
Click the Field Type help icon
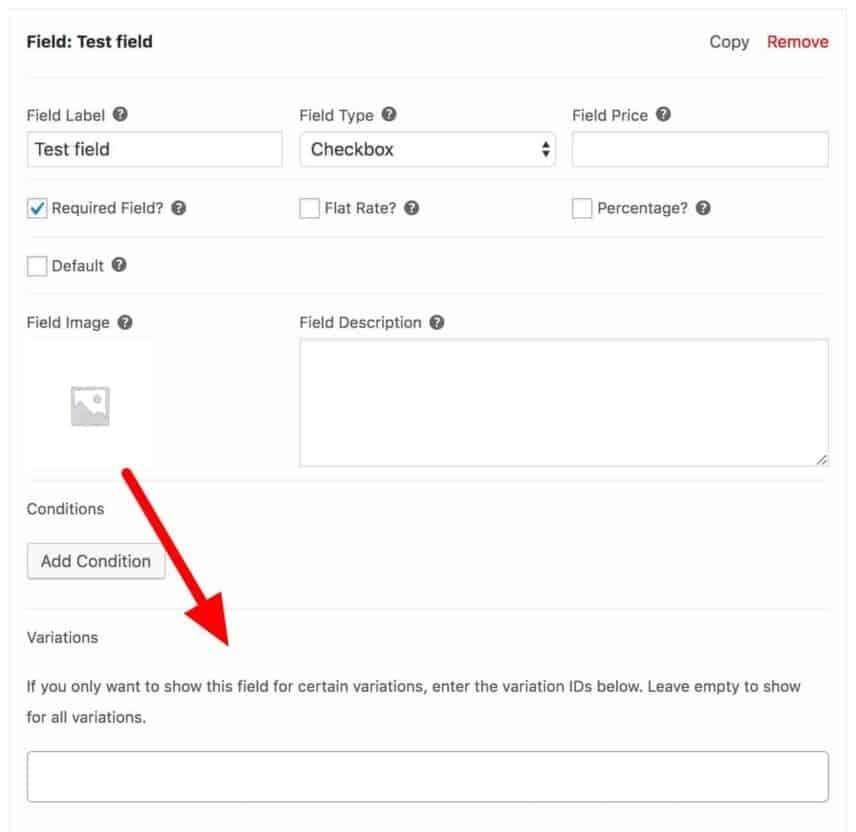[390, 115]
